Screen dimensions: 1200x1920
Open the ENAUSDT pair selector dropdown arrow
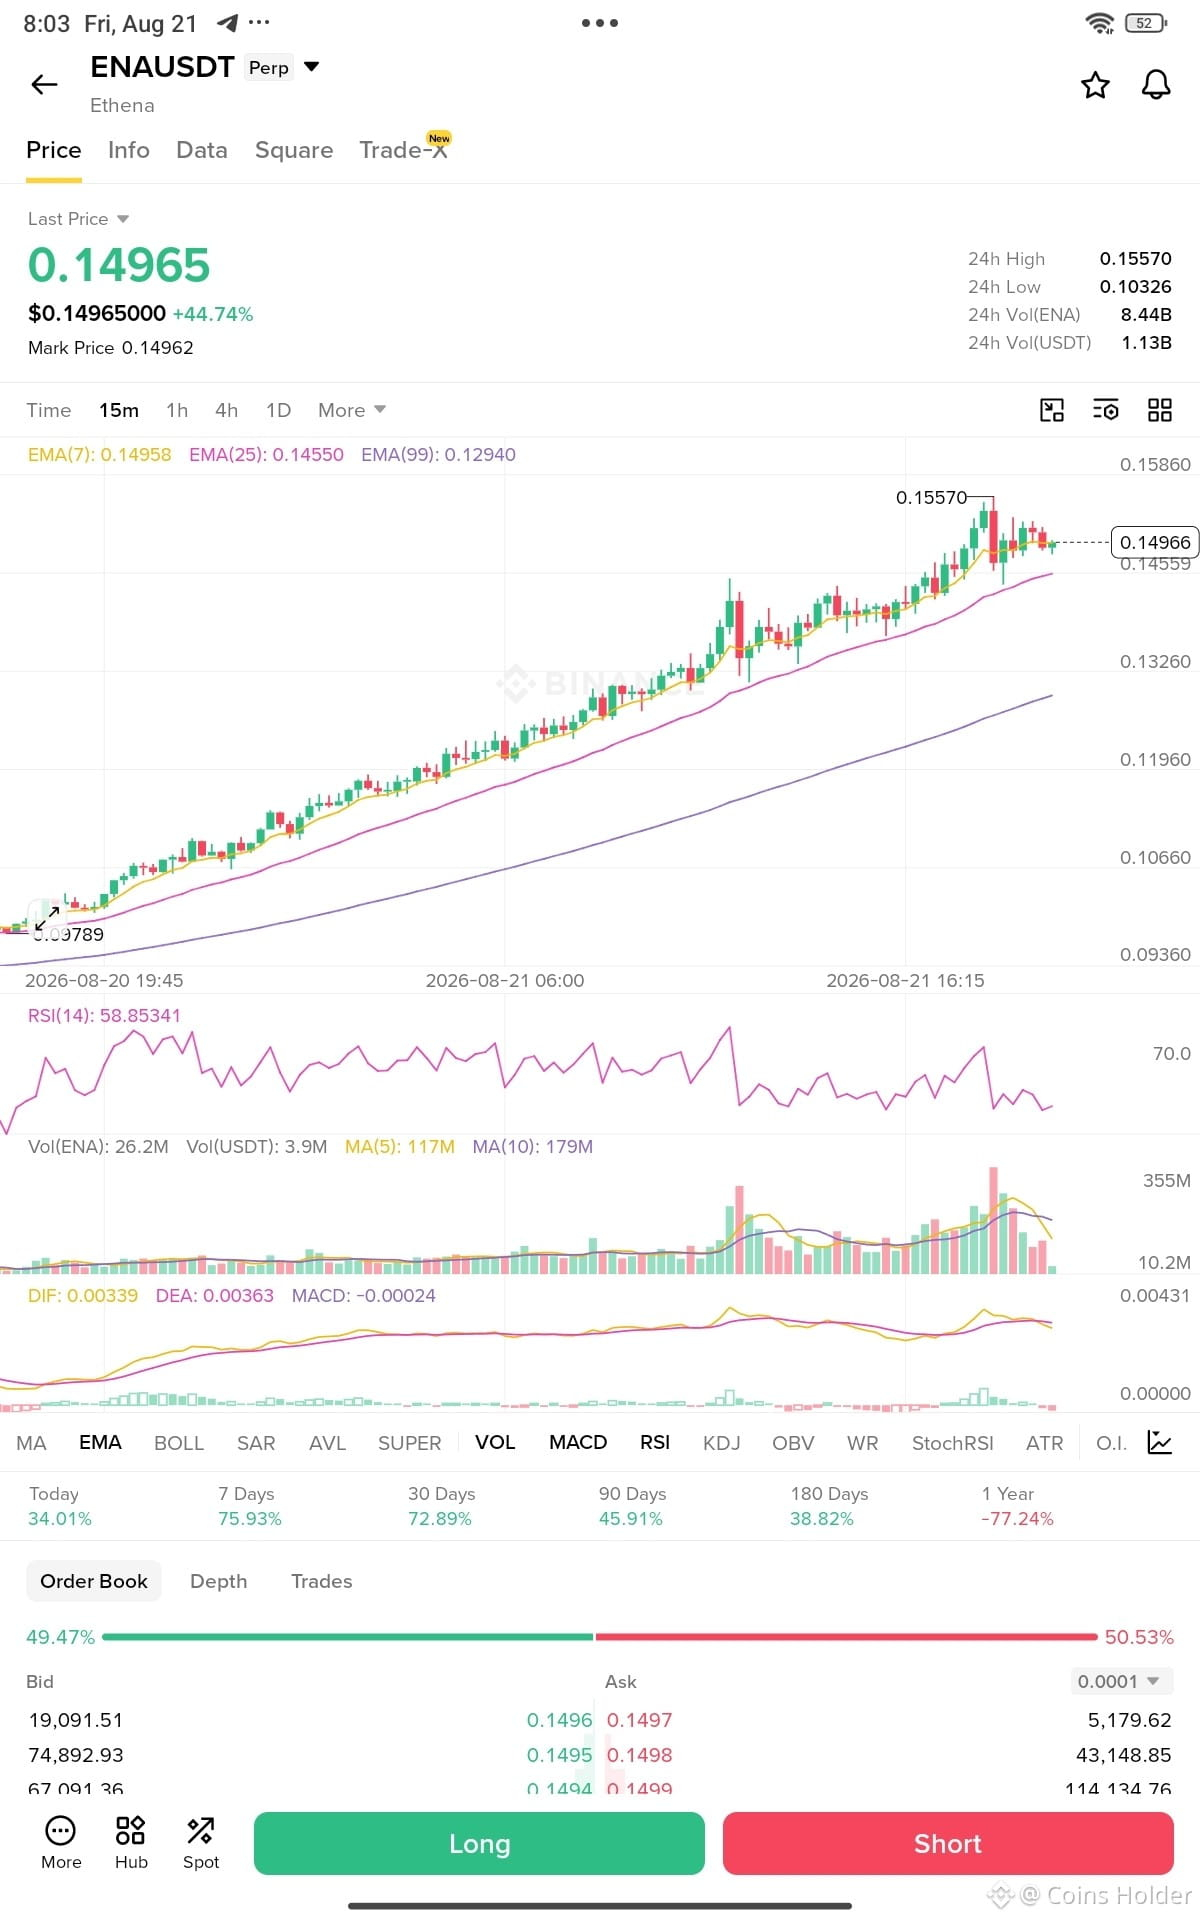click(x=311, y=67)
